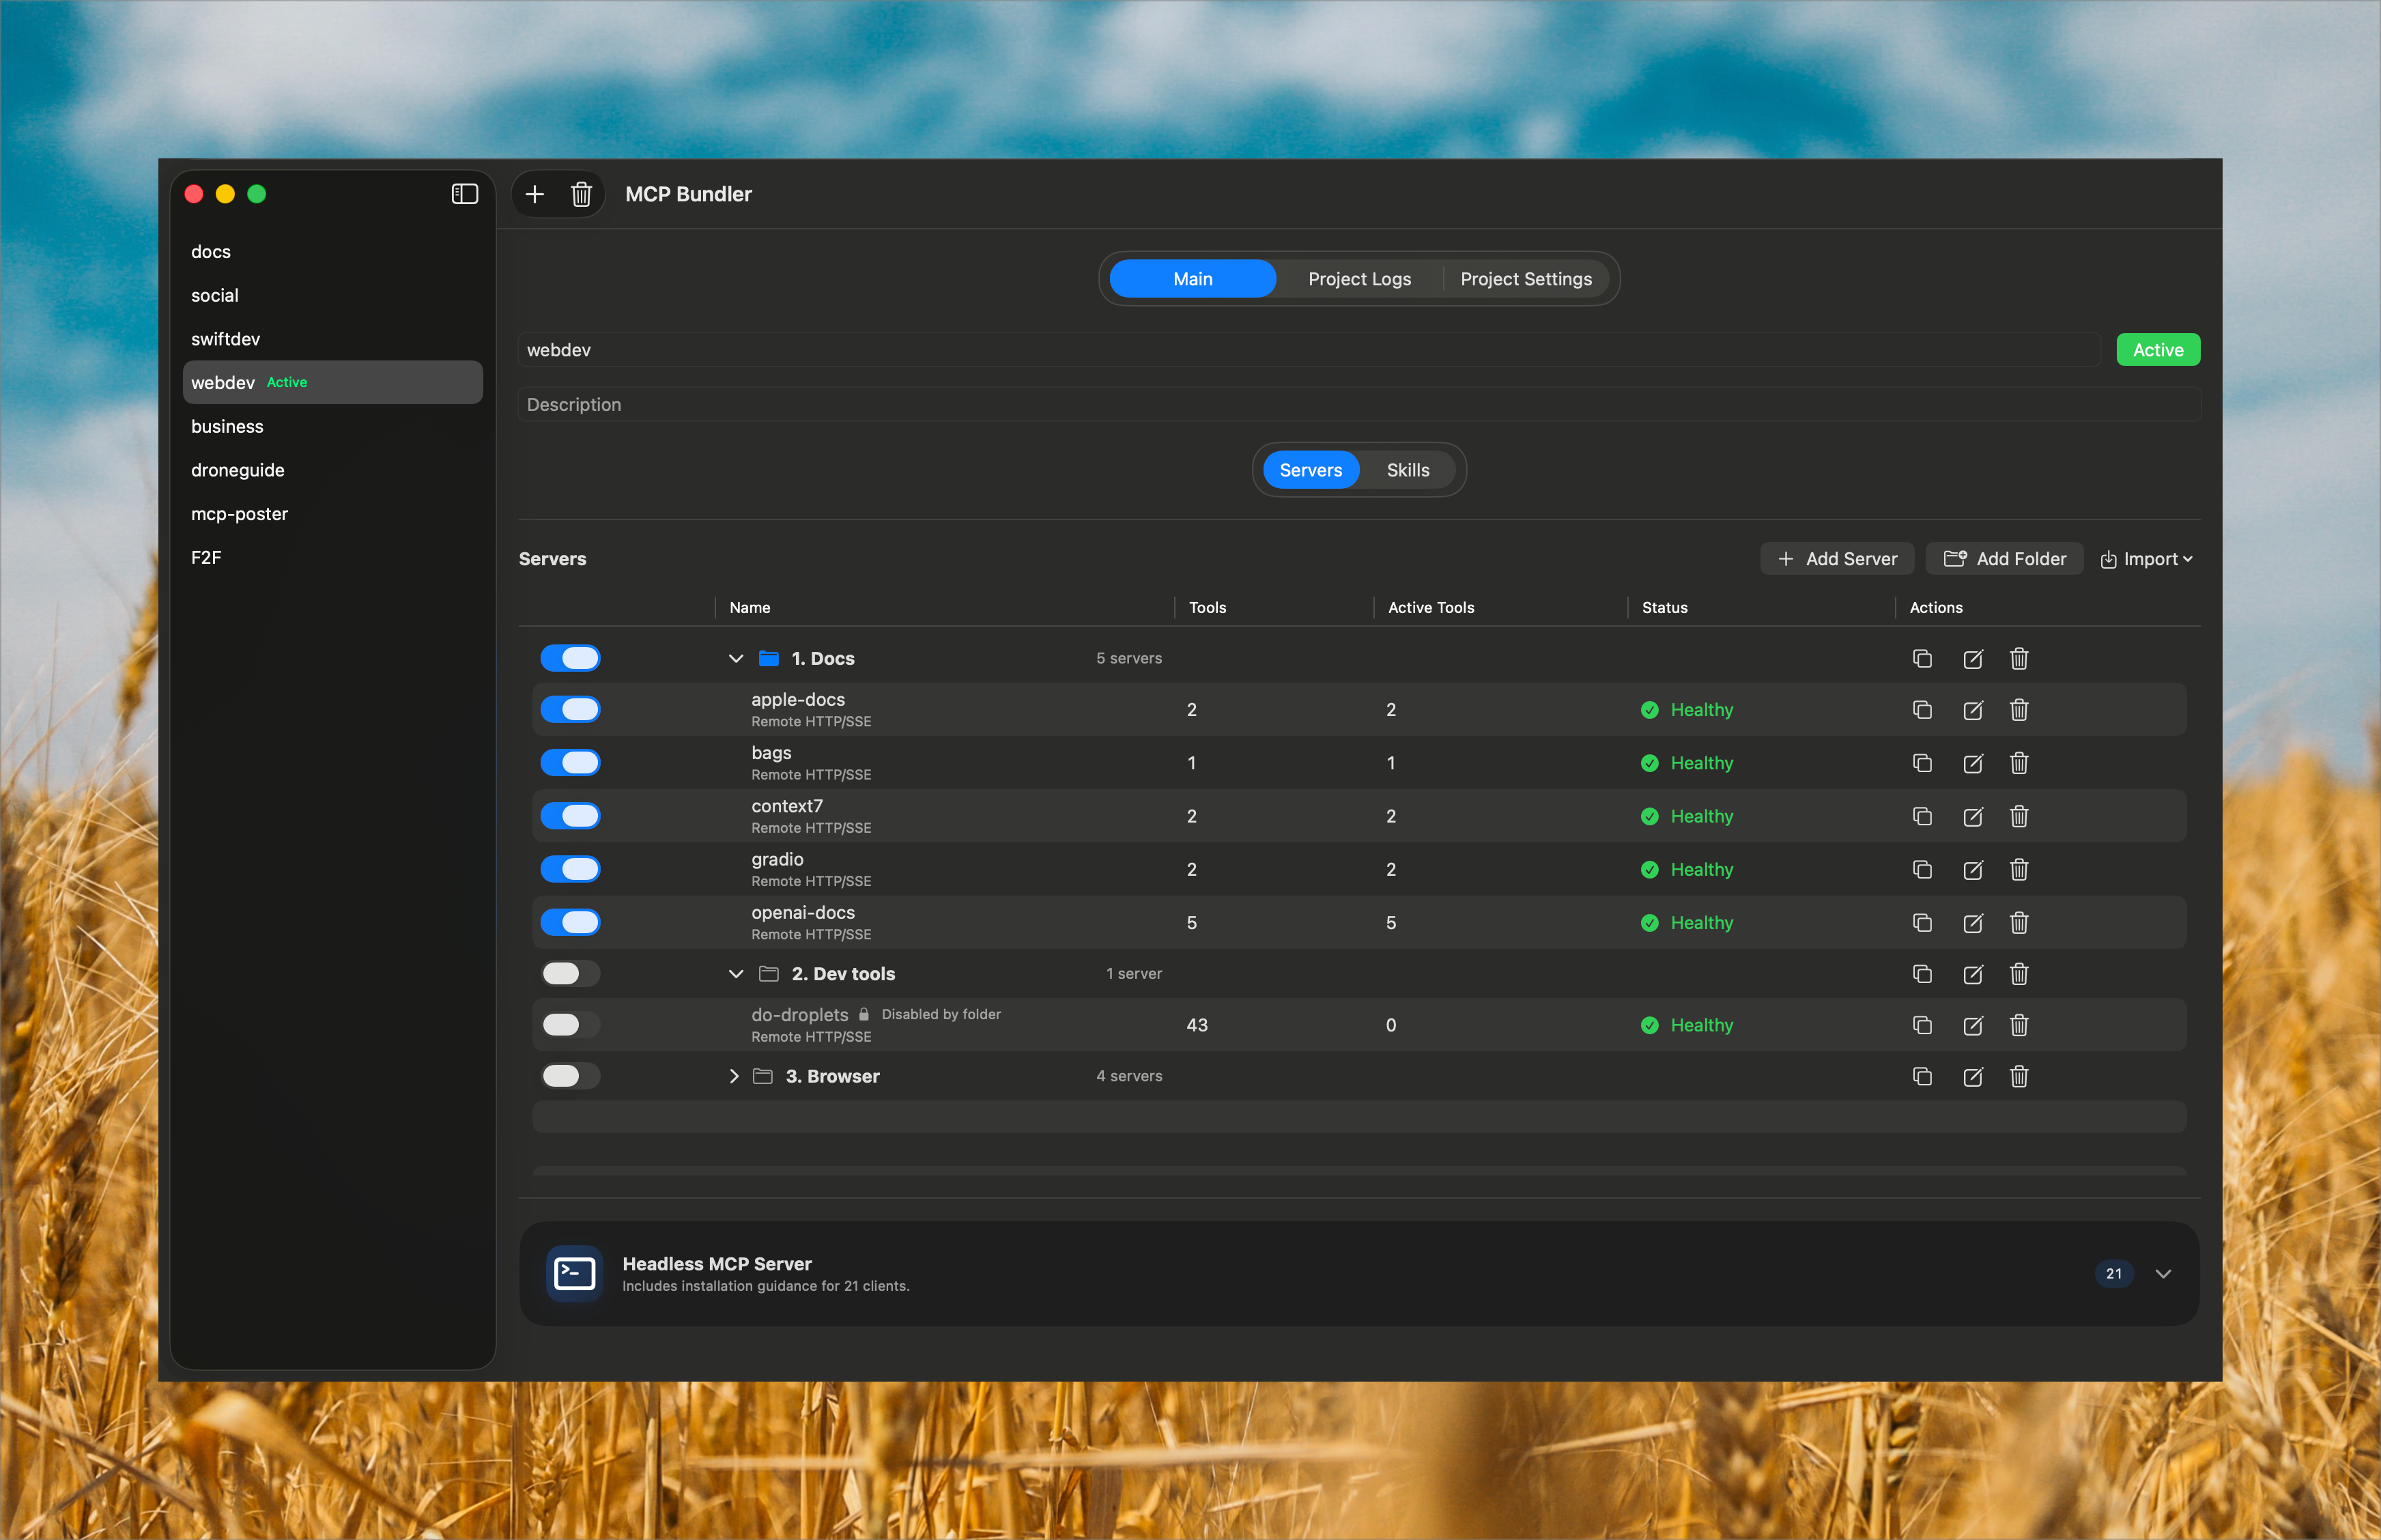This screenshot has height=1540, width=2381.
Task: Collapse the 2. Dev tools folder chevron
Action: (x=736, y=974)
